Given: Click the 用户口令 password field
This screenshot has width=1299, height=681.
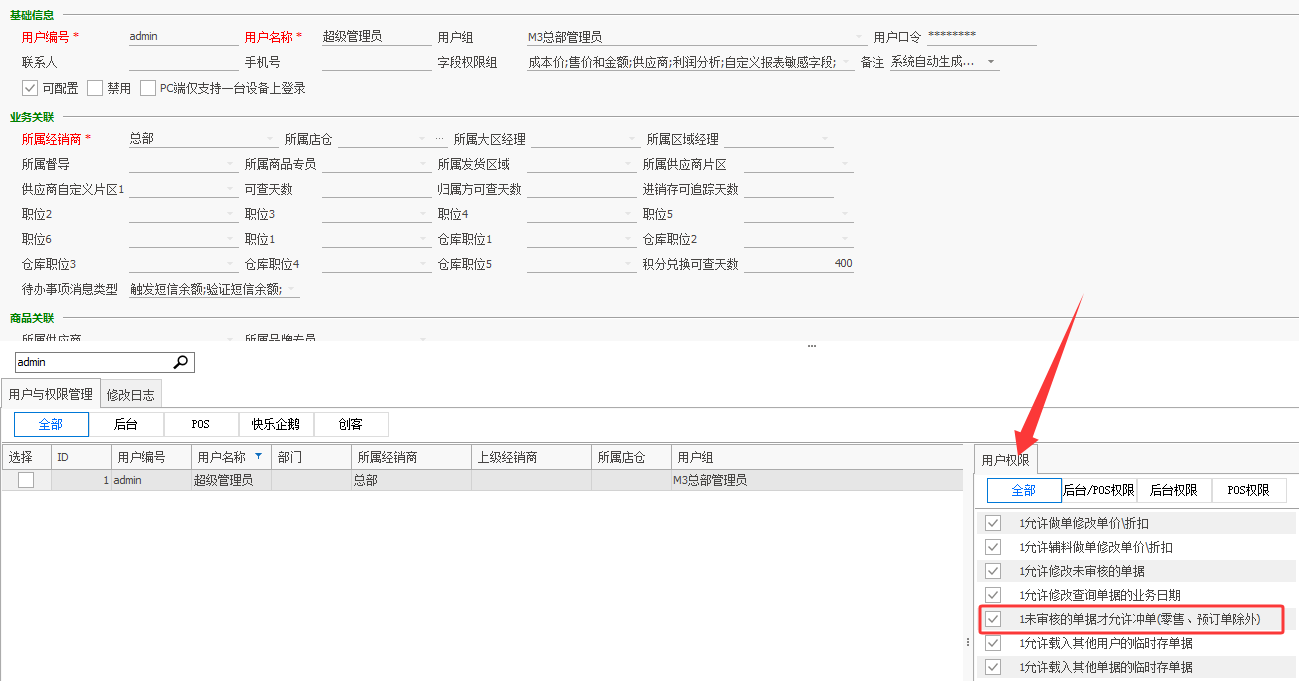Looking at the screenshot, I should [982, 37].
